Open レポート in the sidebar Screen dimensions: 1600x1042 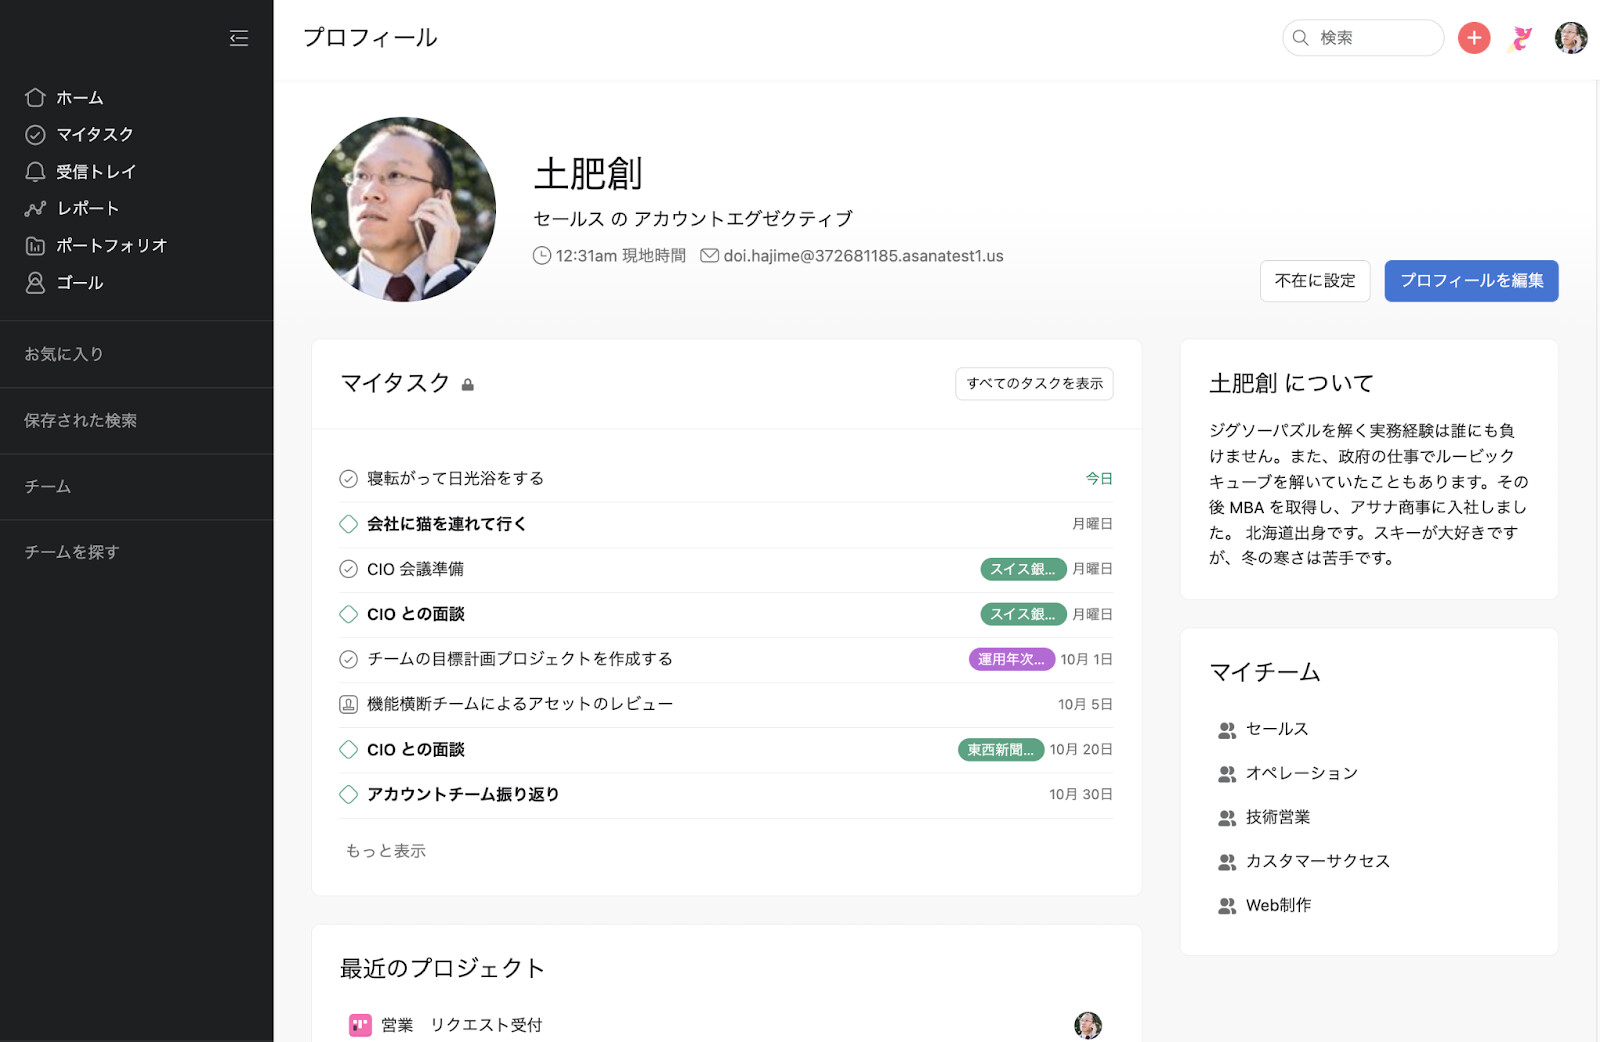pyautogui.click(x=88, y=209)
